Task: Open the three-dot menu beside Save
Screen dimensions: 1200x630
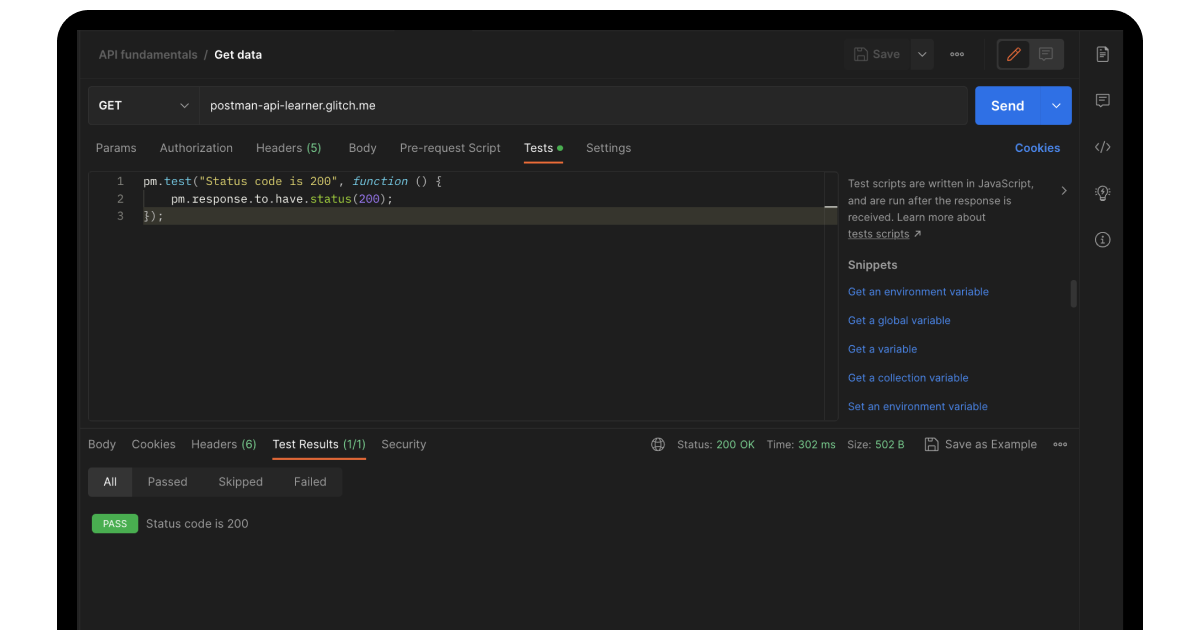Action: [x=957, y=55]
